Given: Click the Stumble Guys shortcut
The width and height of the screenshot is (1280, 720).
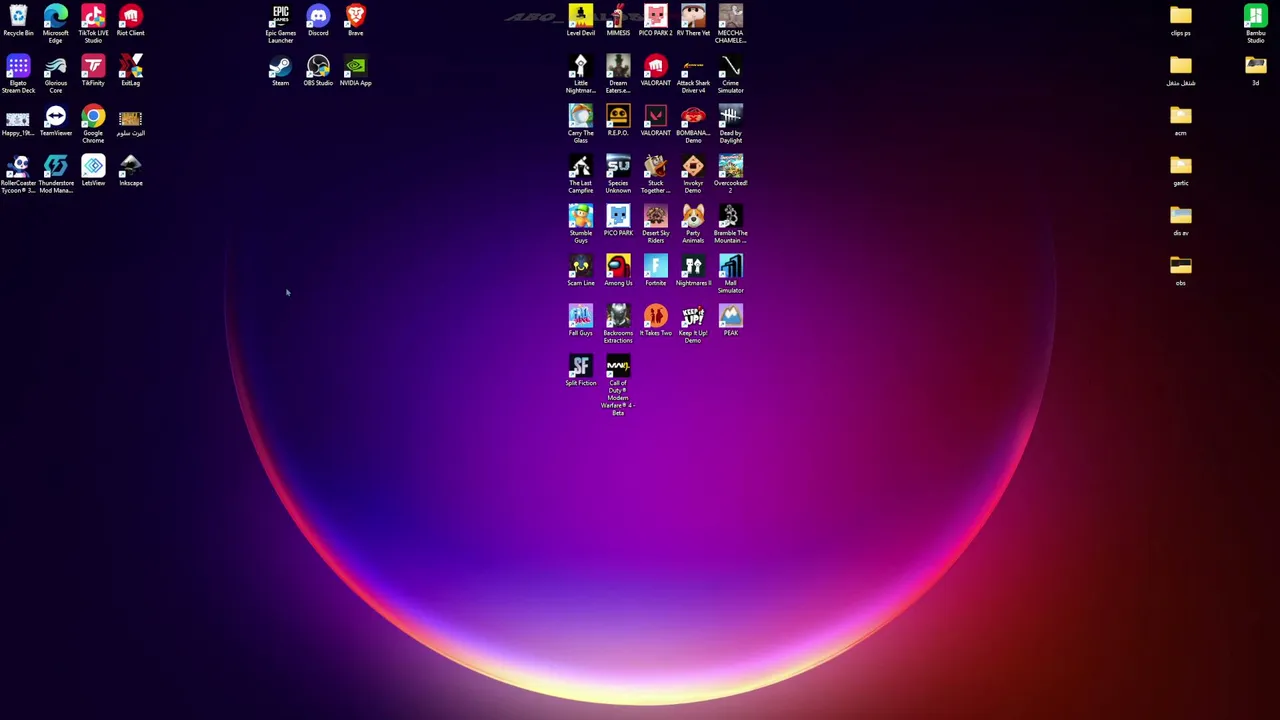Looking at the screenshot, I should tap(581, 223).
